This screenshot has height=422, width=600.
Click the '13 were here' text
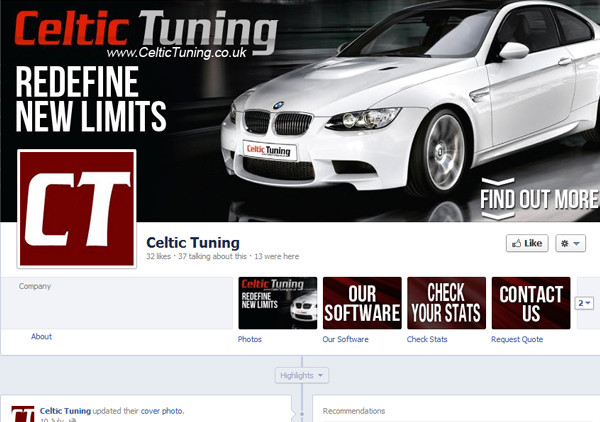pos(277,256)
